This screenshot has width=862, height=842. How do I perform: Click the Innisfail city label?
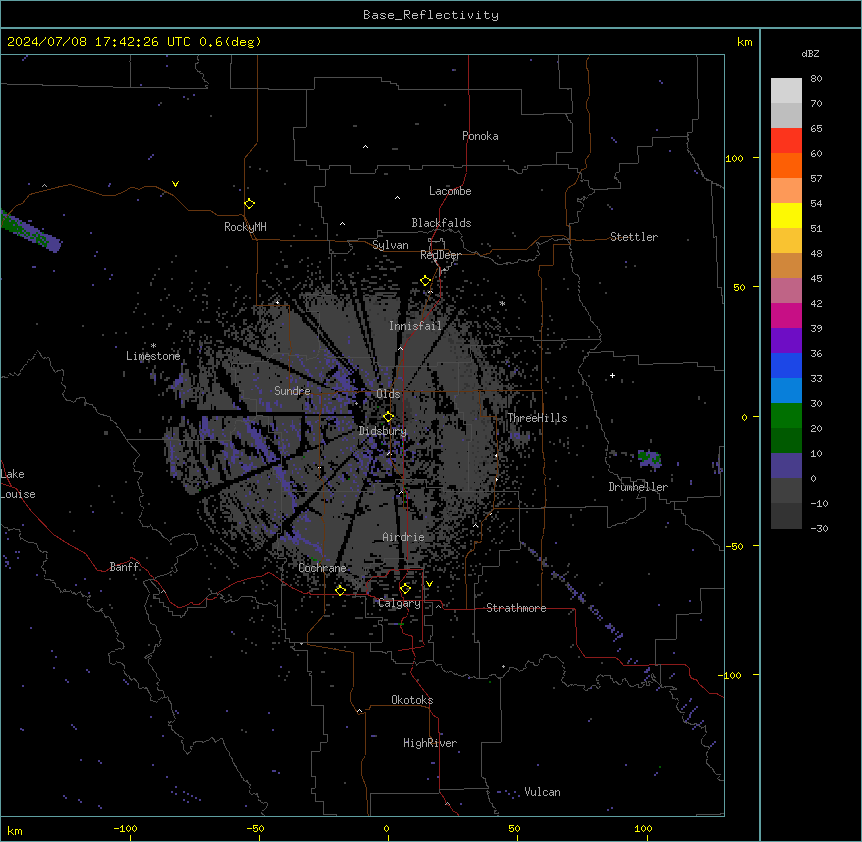(415, 326)
